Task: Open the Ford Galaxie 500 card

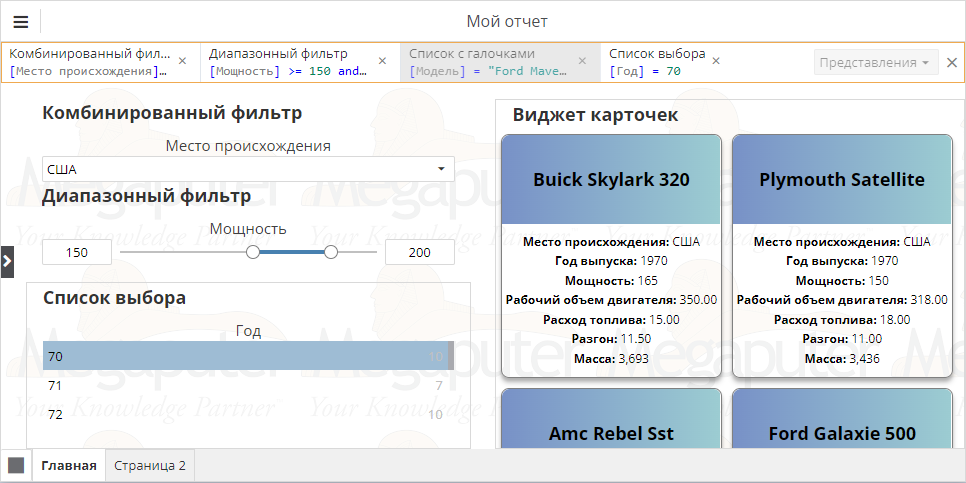Action: point(842,419)
